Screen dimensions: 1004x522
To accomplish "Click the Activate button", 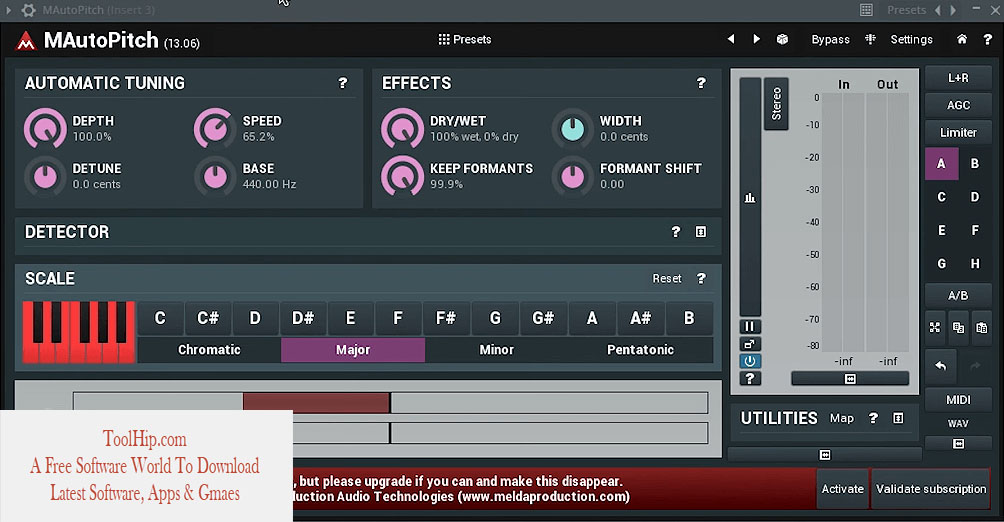I will [x=843, y=489].
